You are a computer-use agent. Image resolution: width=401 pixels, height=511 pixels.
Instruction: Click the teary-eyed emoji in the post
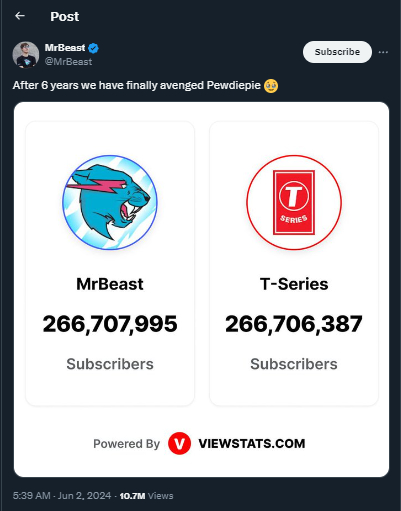point(271,86)
